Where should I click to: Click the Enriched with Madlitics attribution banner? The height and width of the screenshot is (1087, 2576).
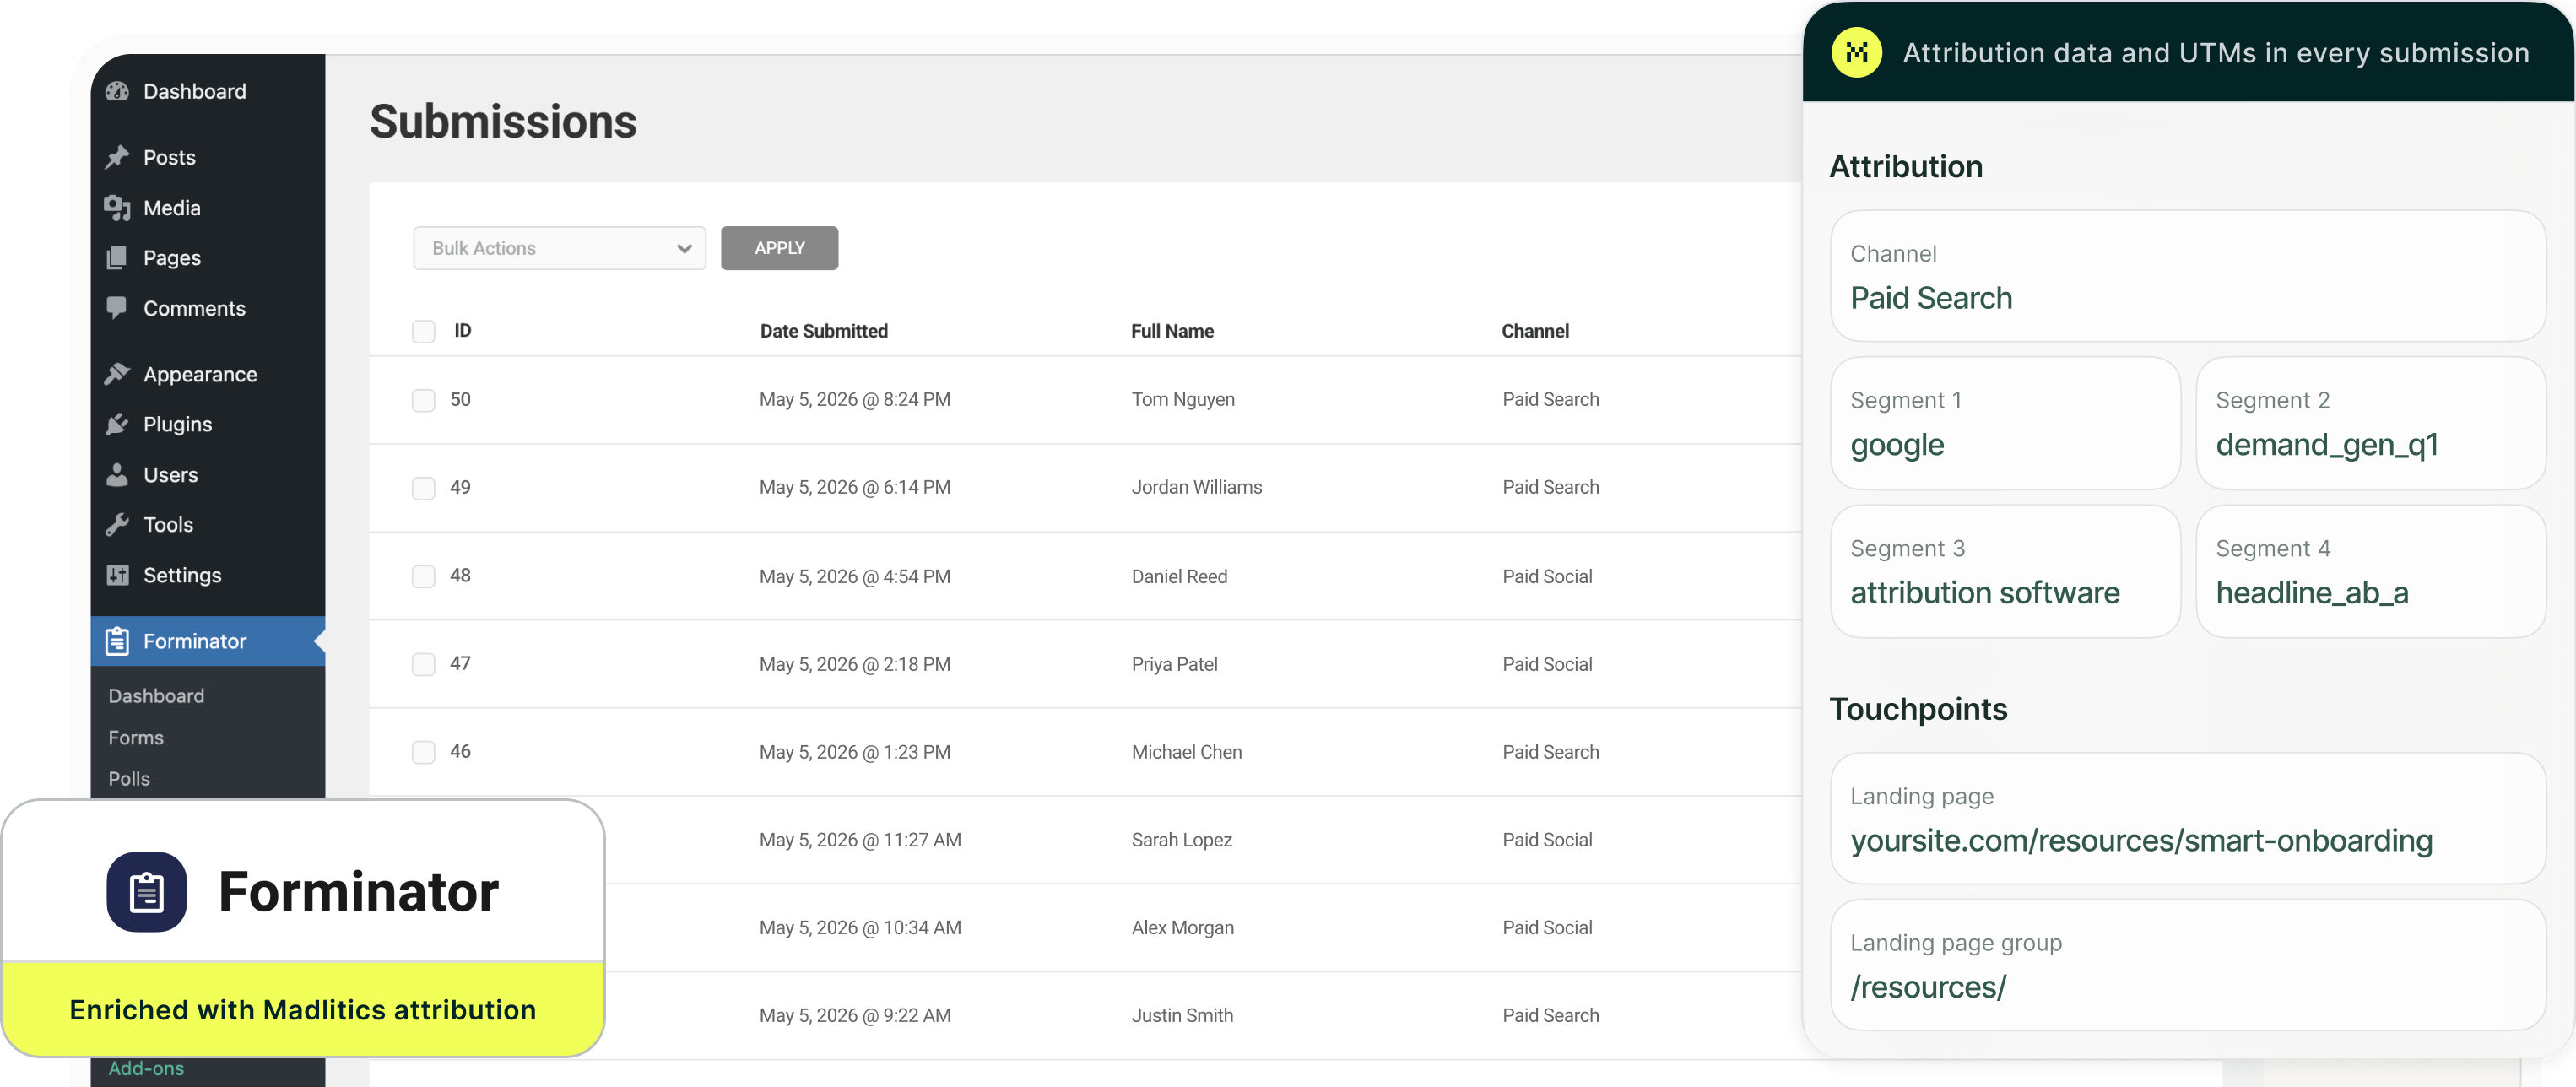303,1009
